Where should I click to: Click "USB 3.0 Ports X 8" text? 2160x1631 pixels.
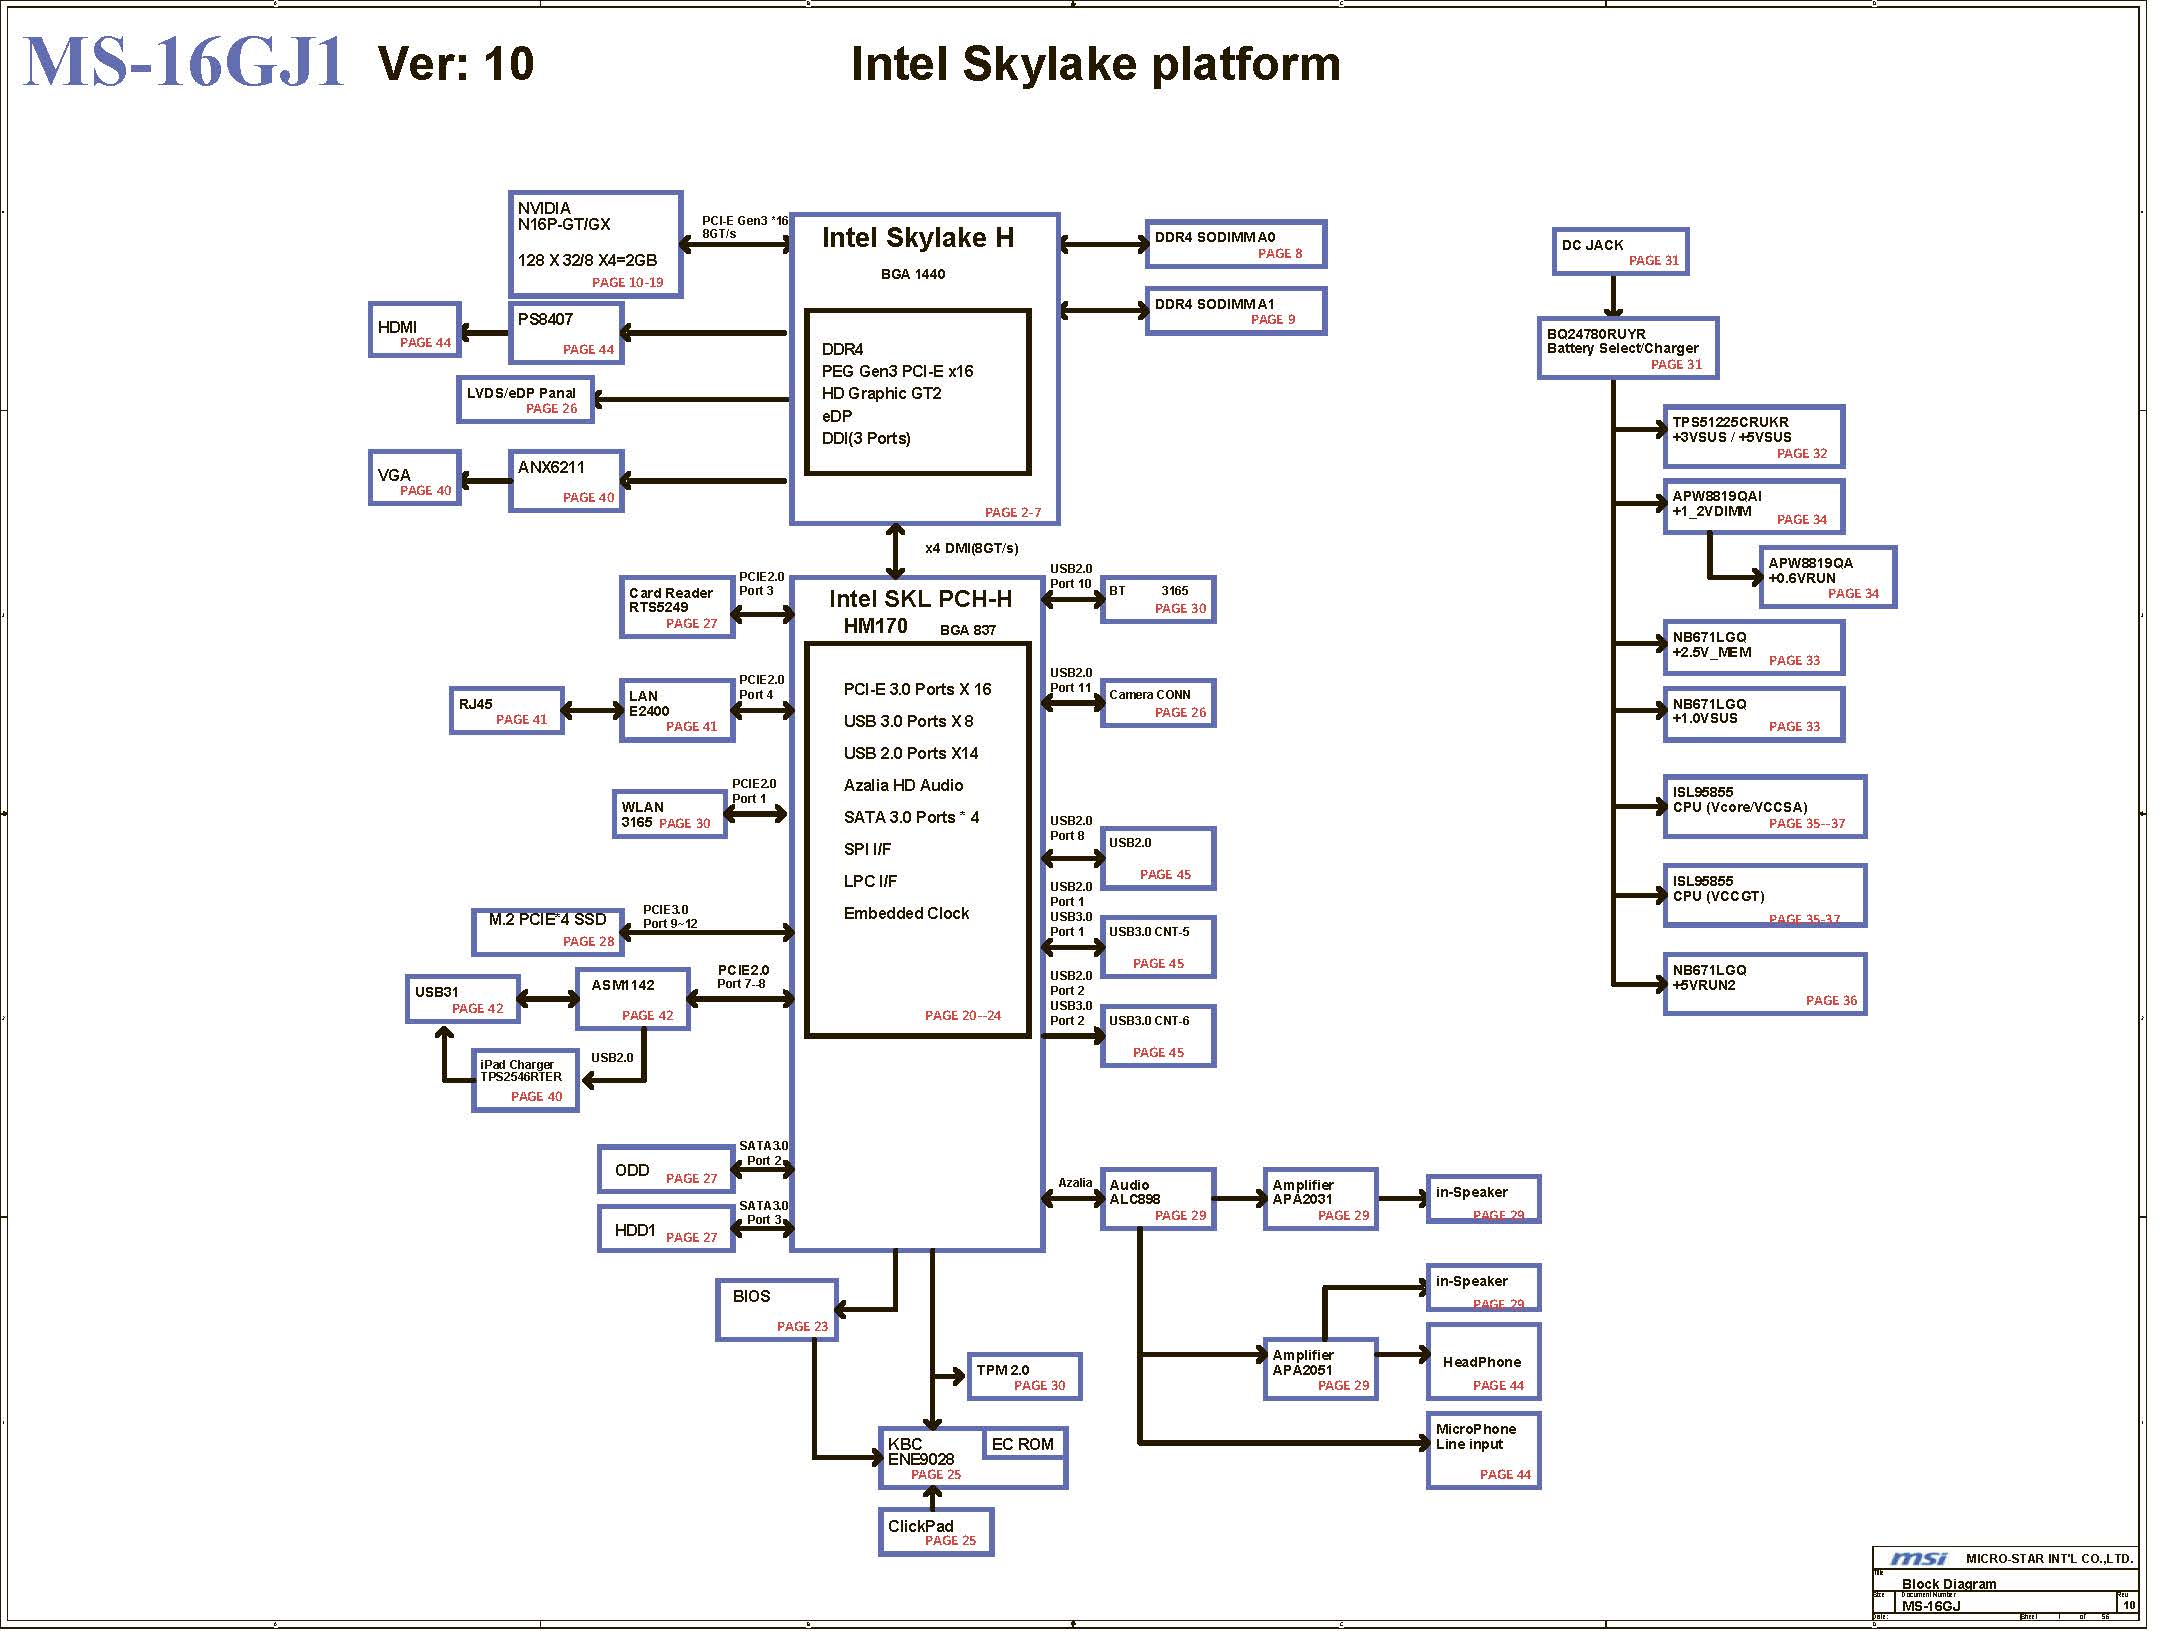click(908, 721)
